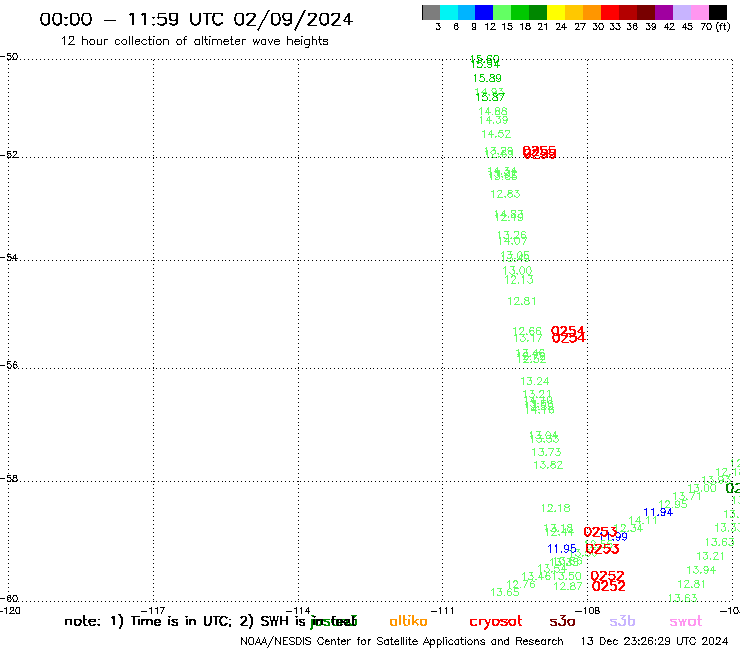The height and width of the screenshot is (650, 740).
Task: Click the wave height value '12.83'
Action: [x=505, y=194]
